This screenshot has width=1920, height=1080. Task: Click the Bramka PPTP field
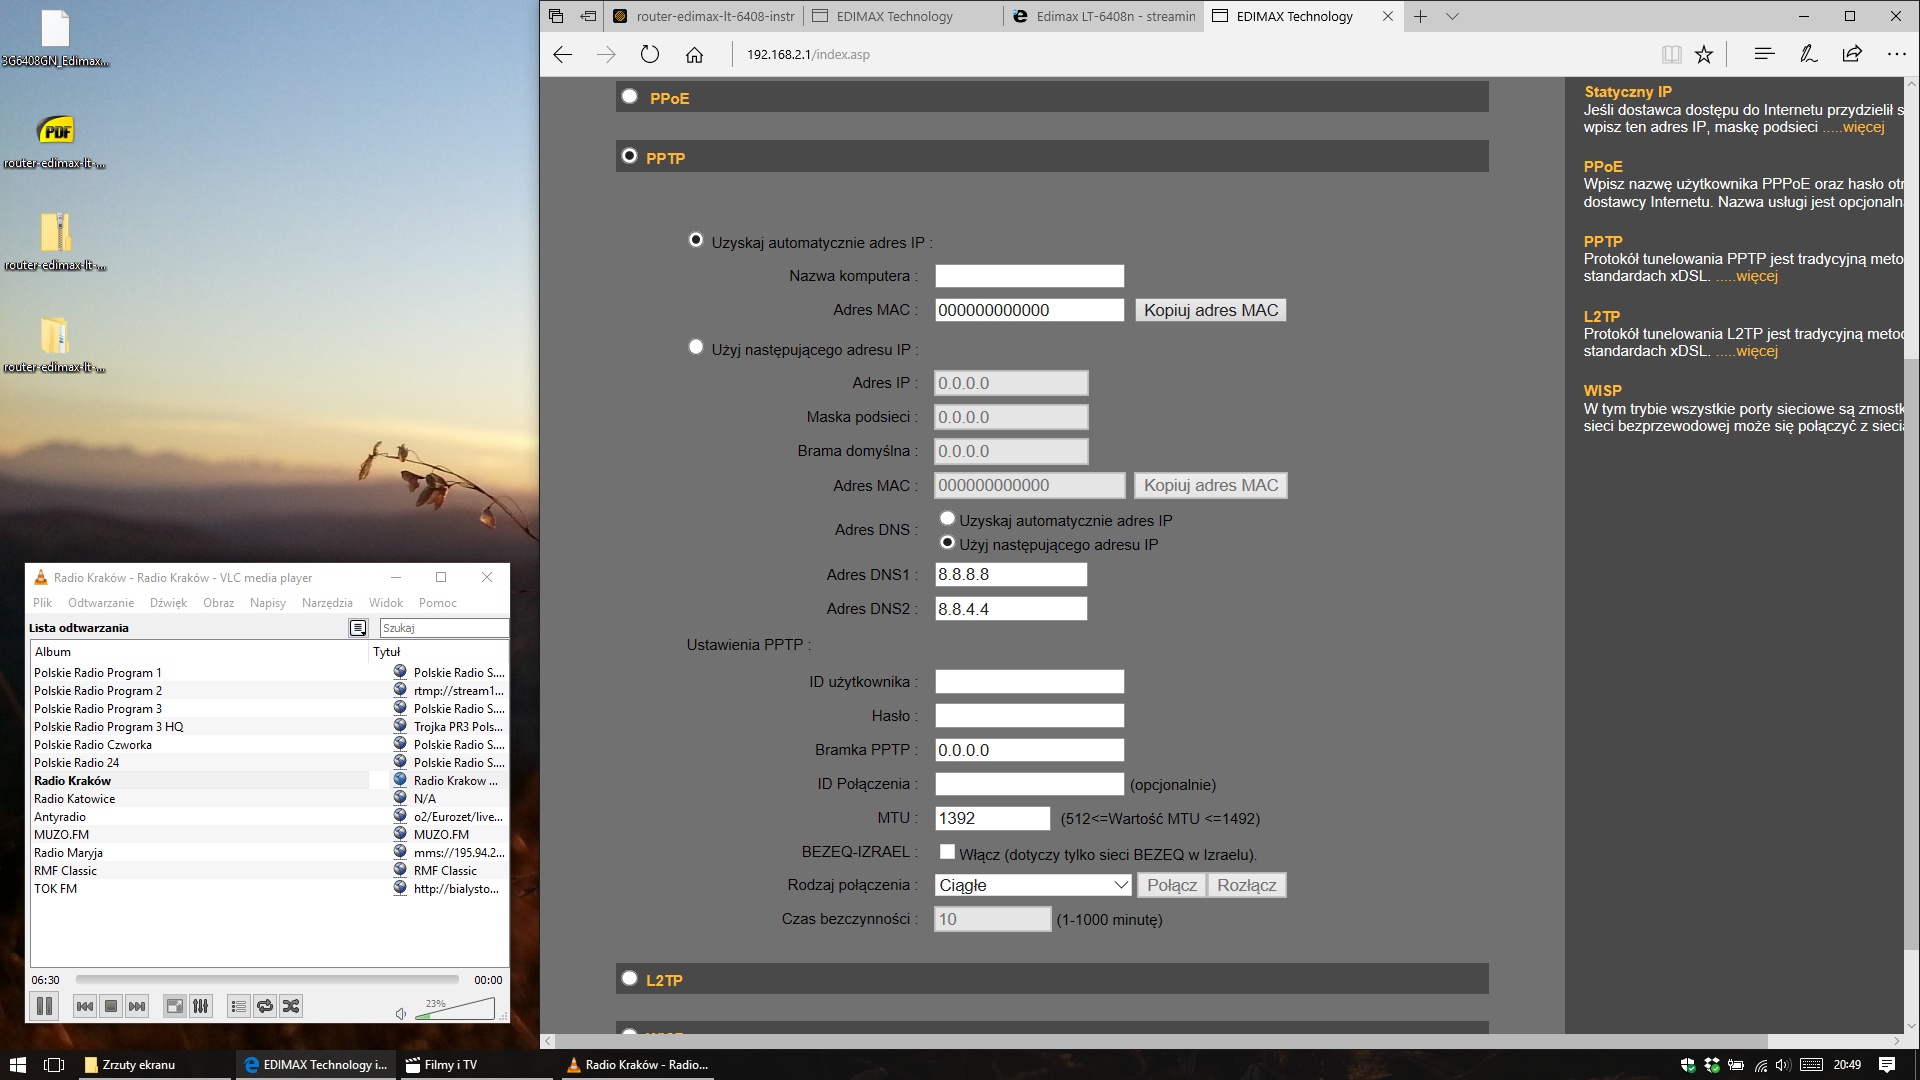1029,750
